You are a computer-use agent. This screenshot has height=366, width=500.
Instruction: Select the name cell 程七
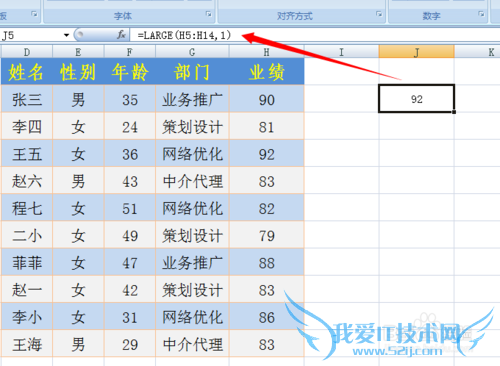(27, 208)
